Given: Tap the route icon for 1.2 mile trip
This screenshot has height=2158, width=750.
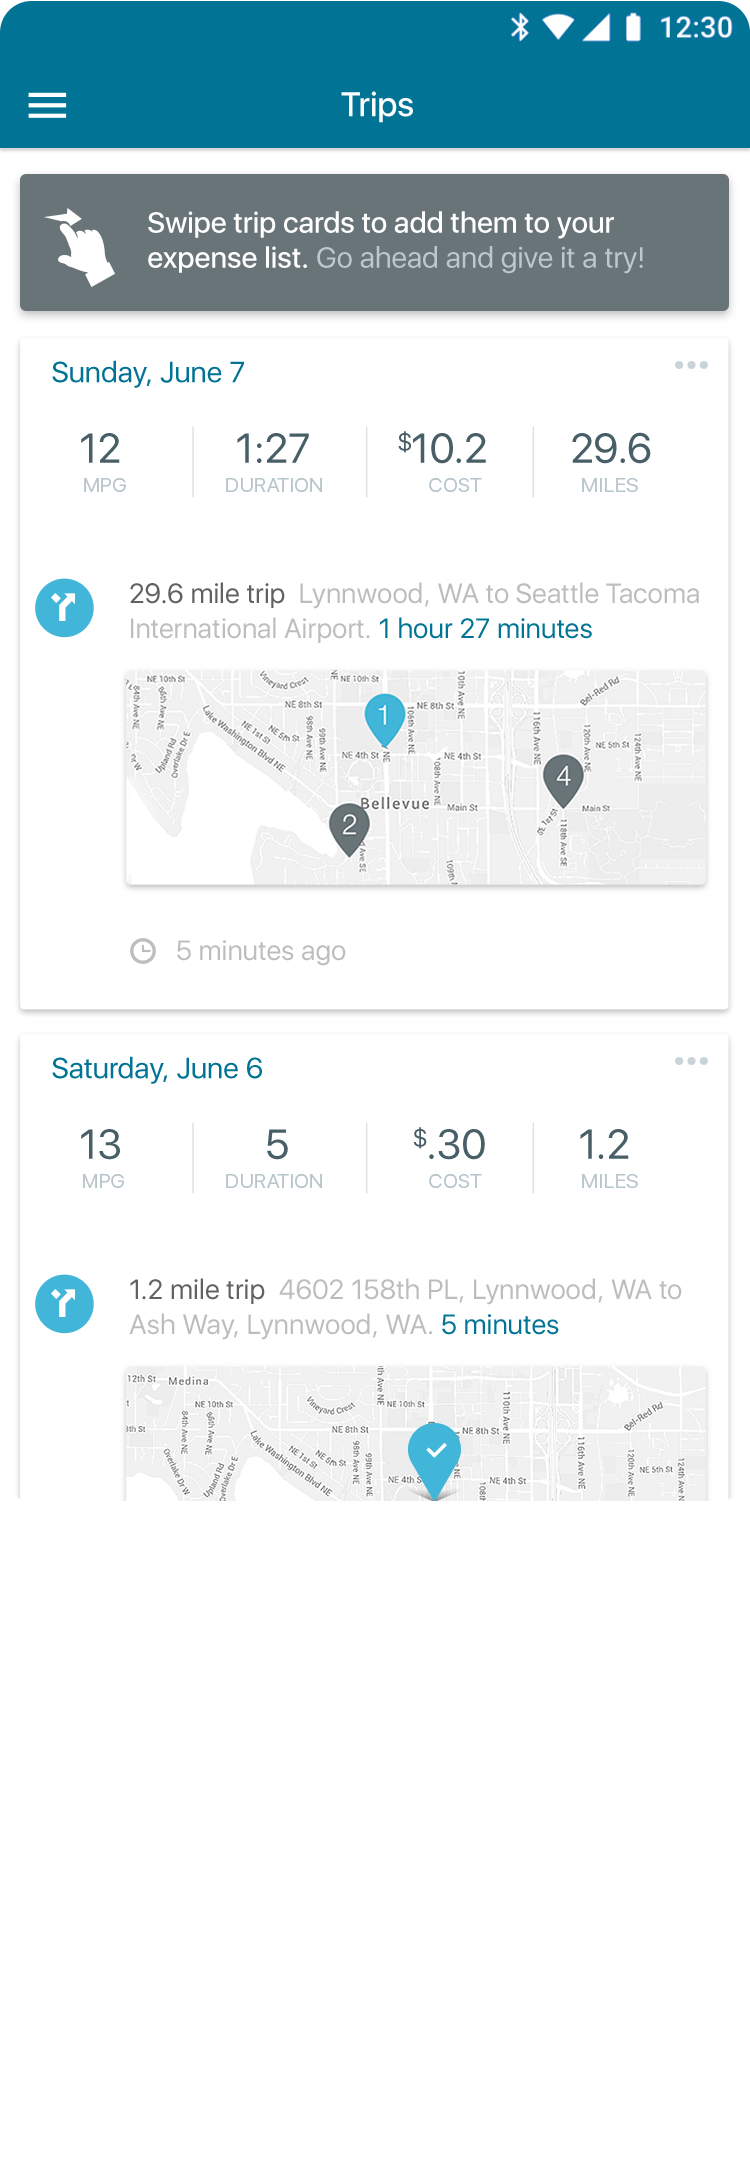Looking at the screenshot, I should pos(65,1304).
